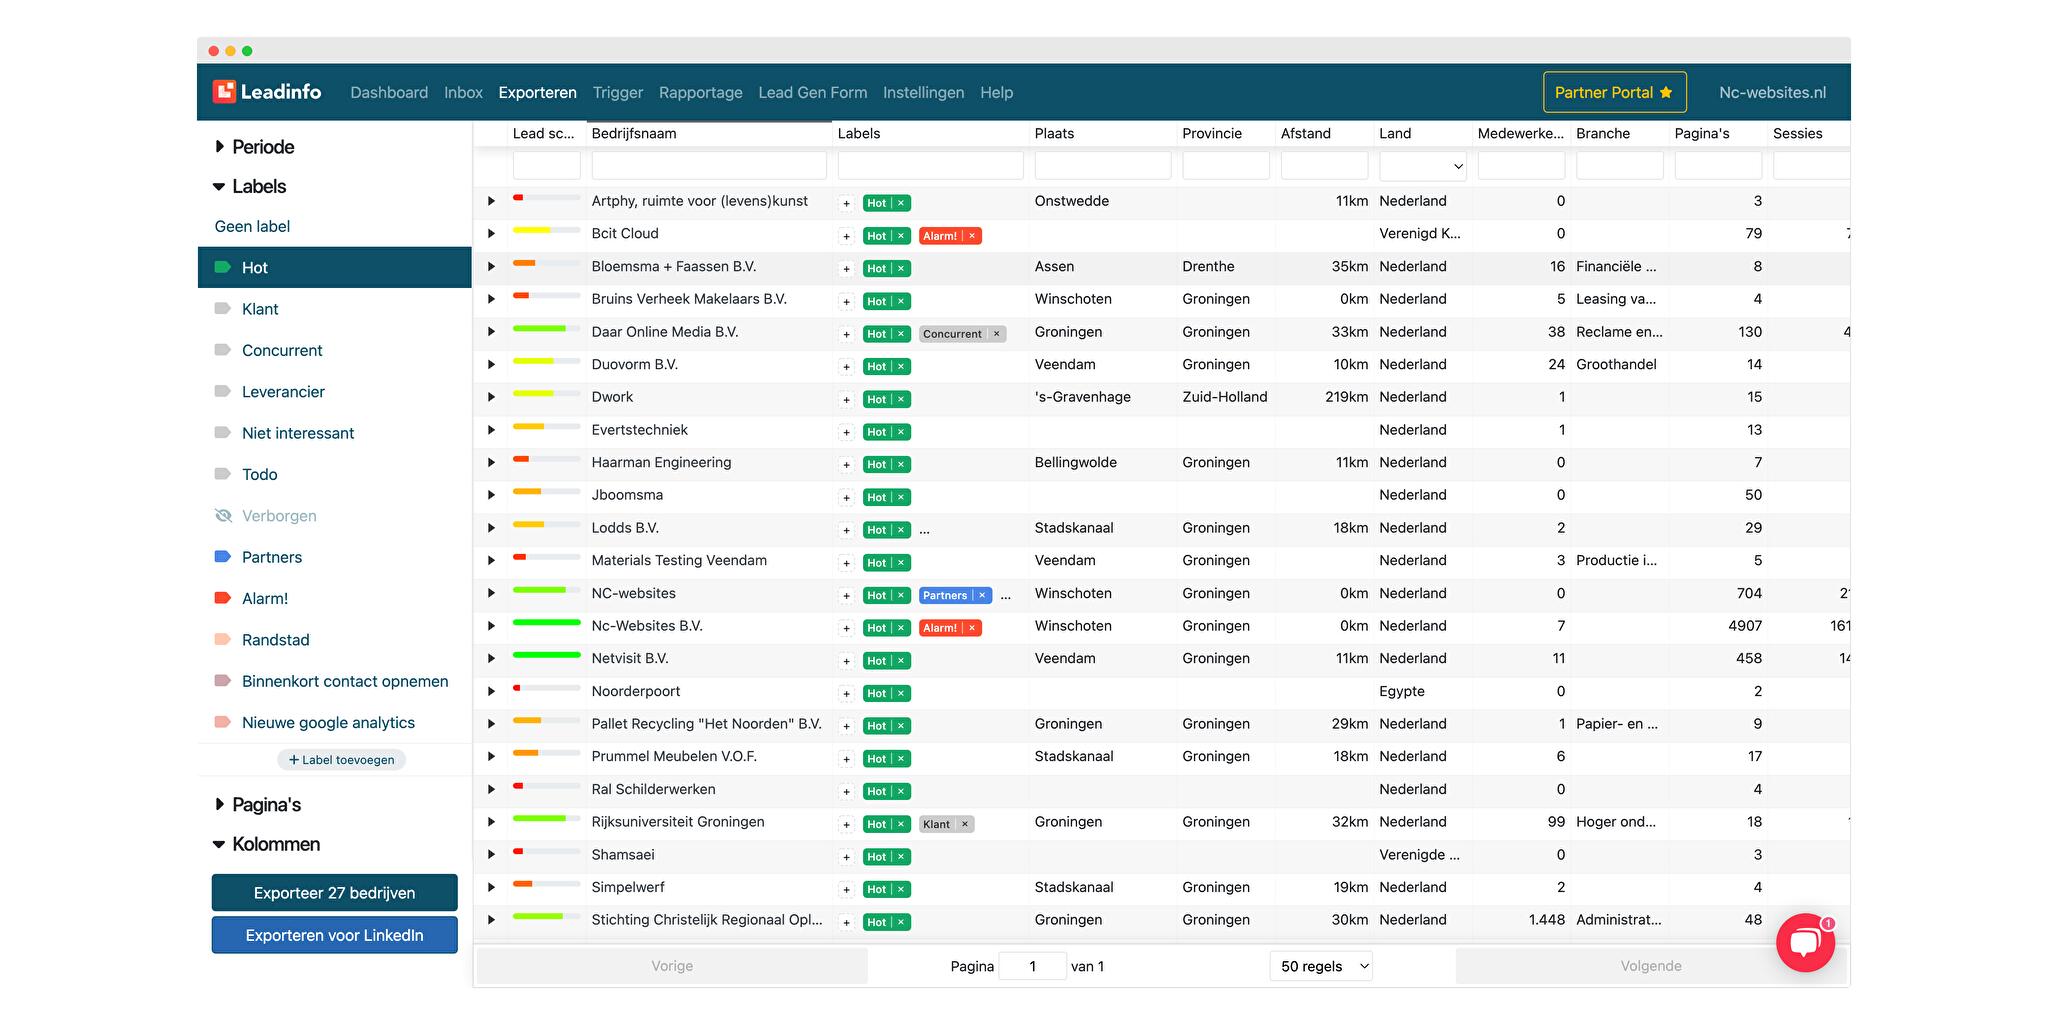The width and height of the screenshot is (2048, 1025).
Task: Open the Land filter dropdown
Action: pyautogui.click(x=1422, y=166)
